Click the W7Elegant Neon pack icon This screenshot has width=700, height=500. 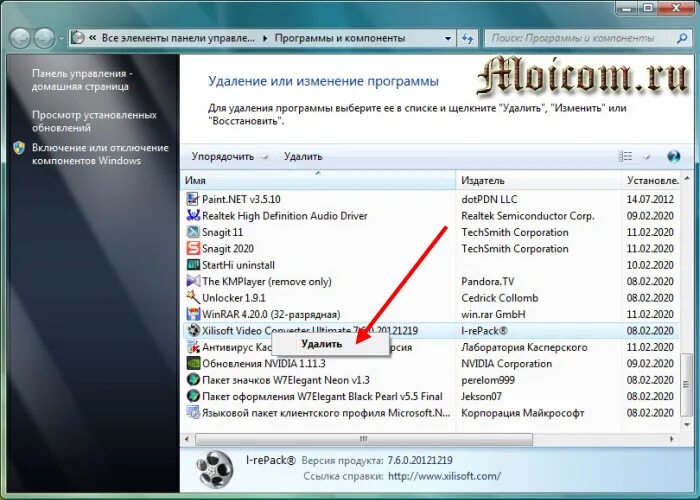[x=193, y=380]
